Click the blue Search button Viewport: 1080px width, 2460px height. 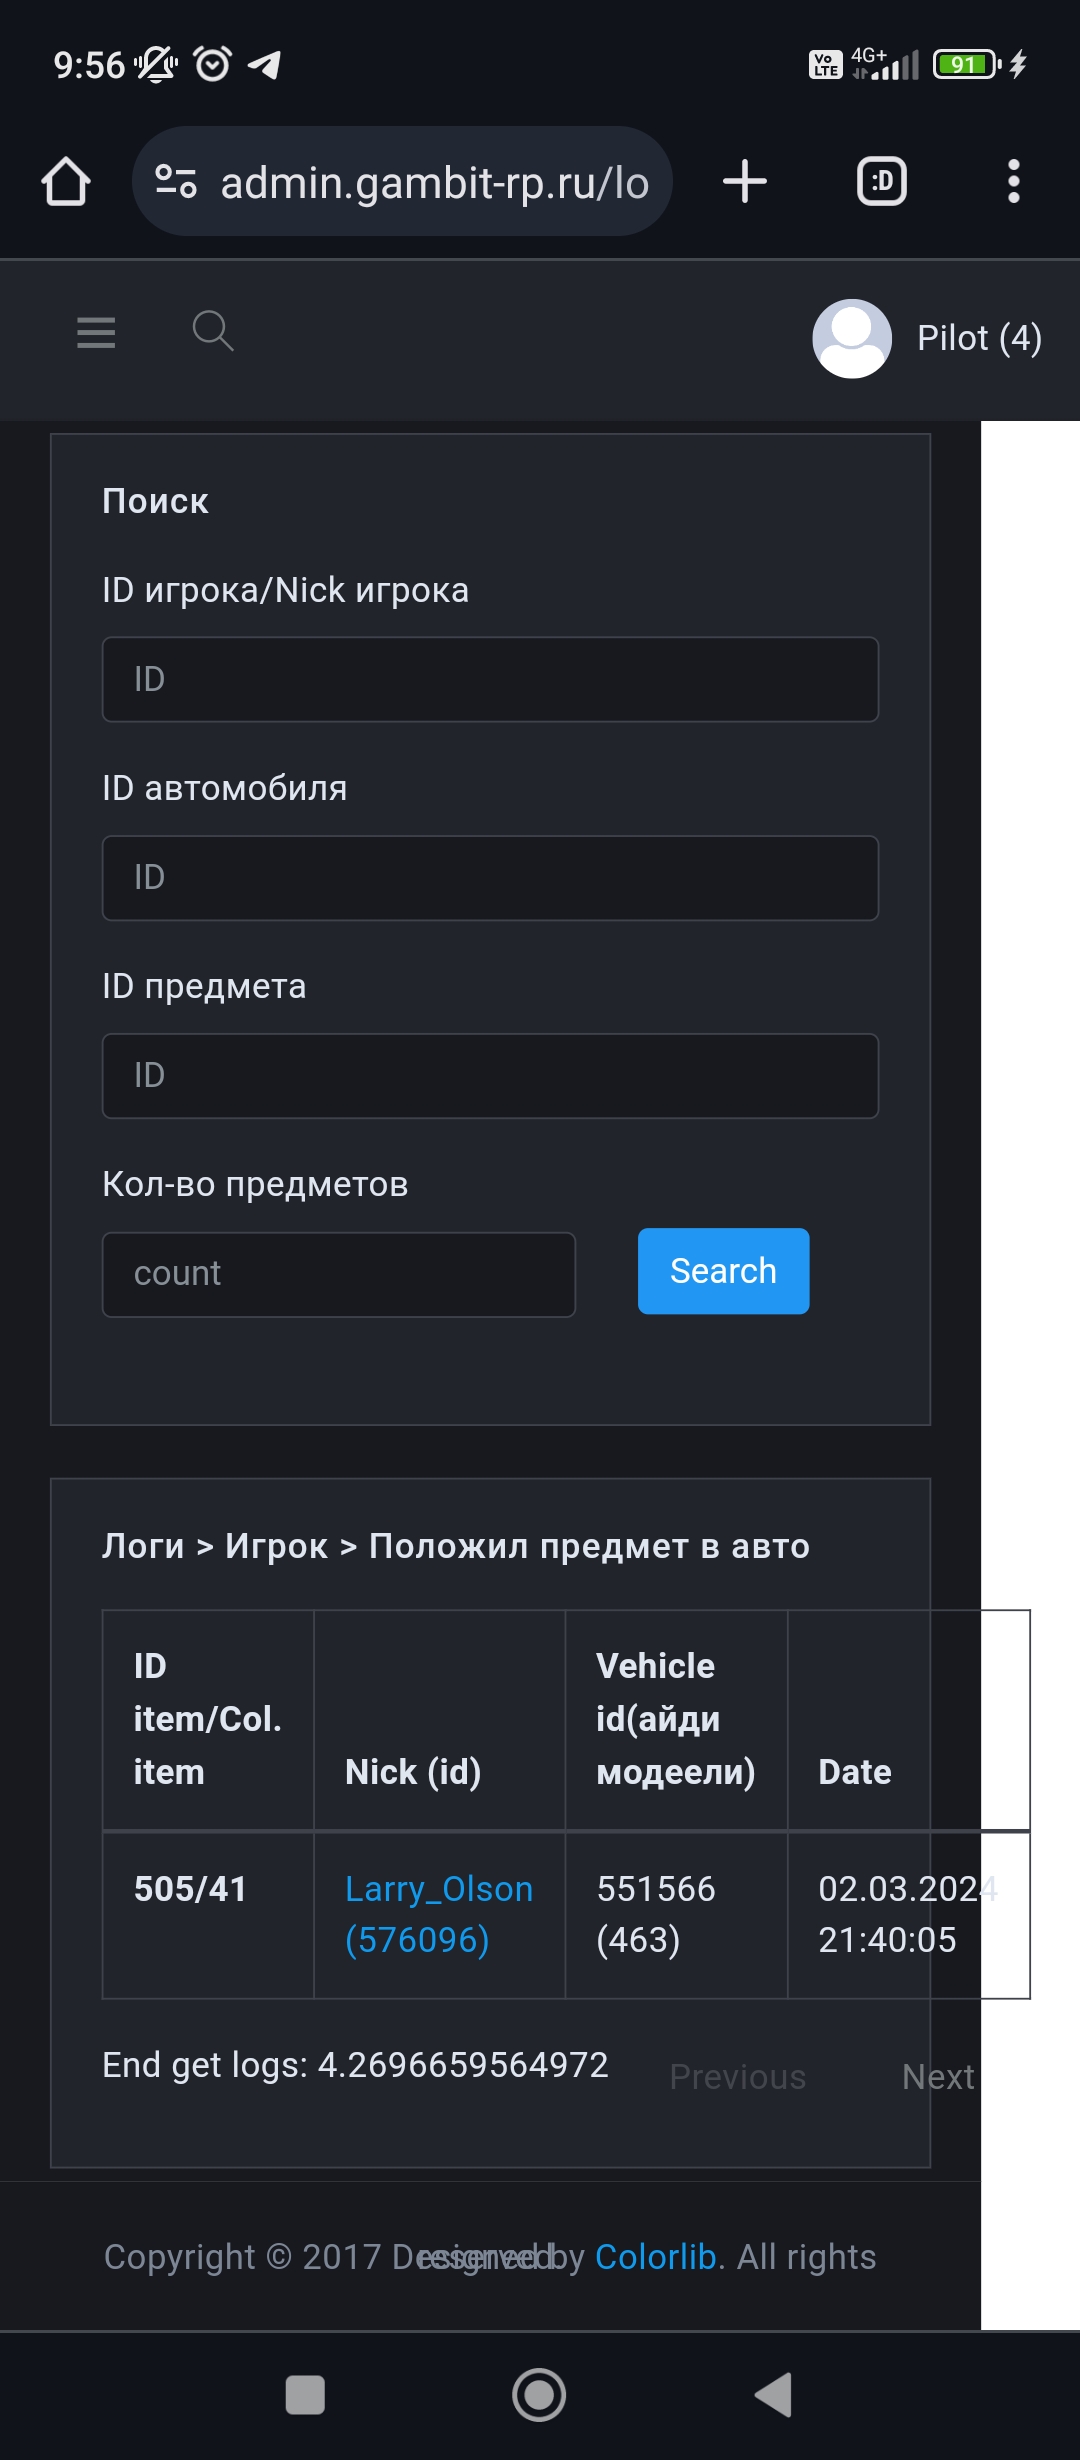[723, 1271]
